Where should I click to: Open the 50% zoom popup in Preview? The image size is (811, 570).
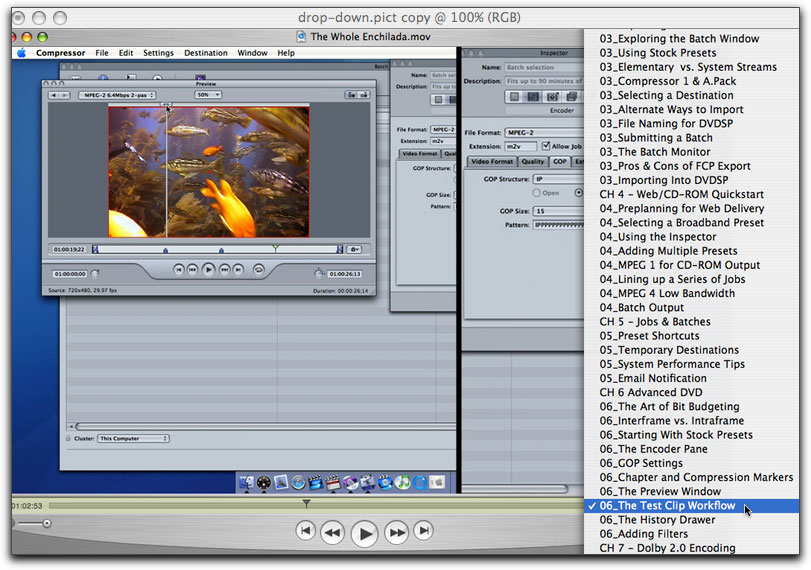(x=208, y=95)
